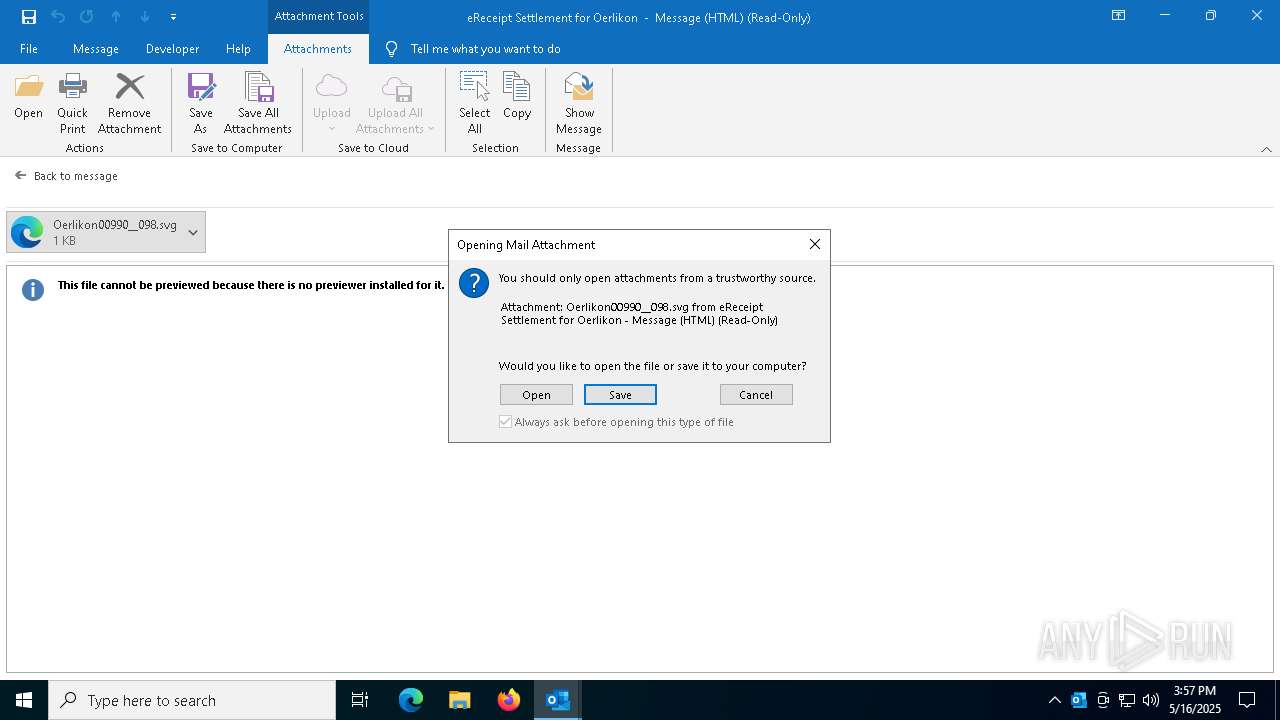Click Save As in the ribbon

click(201, 104)
